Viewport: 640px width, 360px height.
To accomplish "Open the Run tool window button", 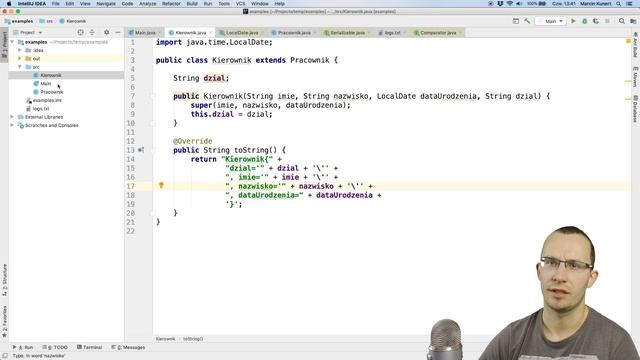I will (23, 347).
